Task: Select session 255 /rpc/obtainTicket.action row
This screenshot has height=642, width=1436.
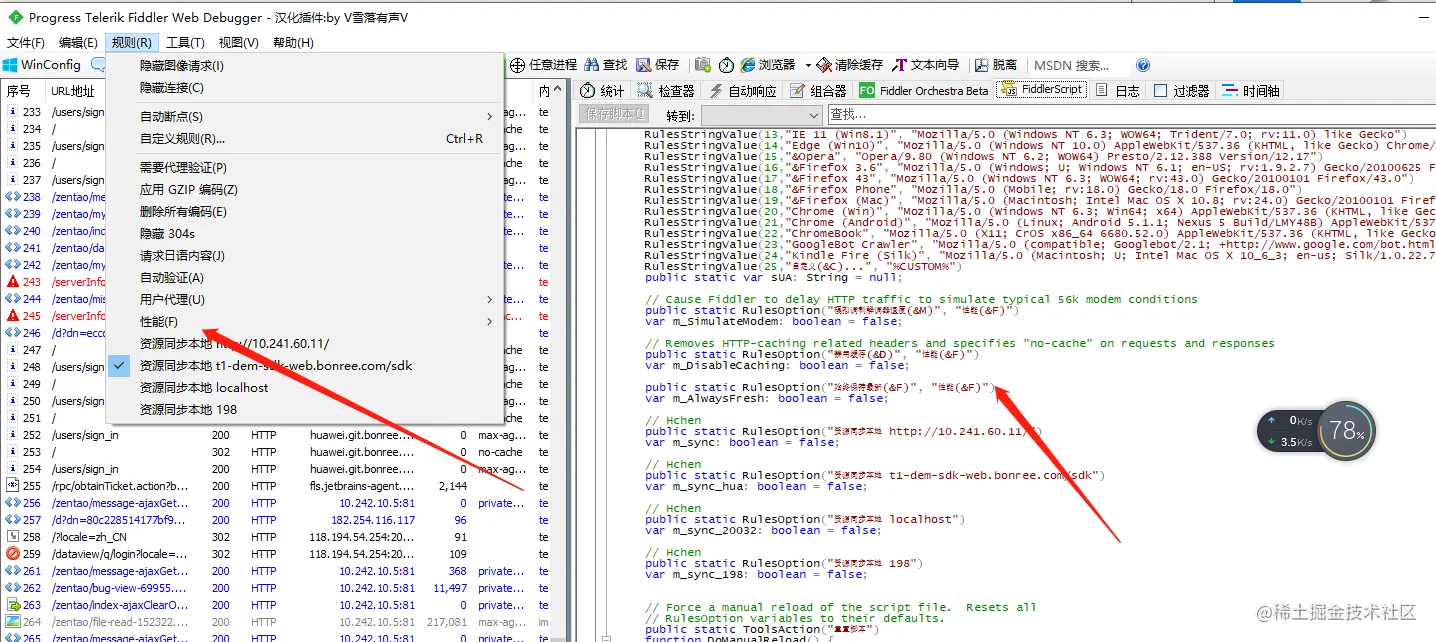Action: click(275, 486)
